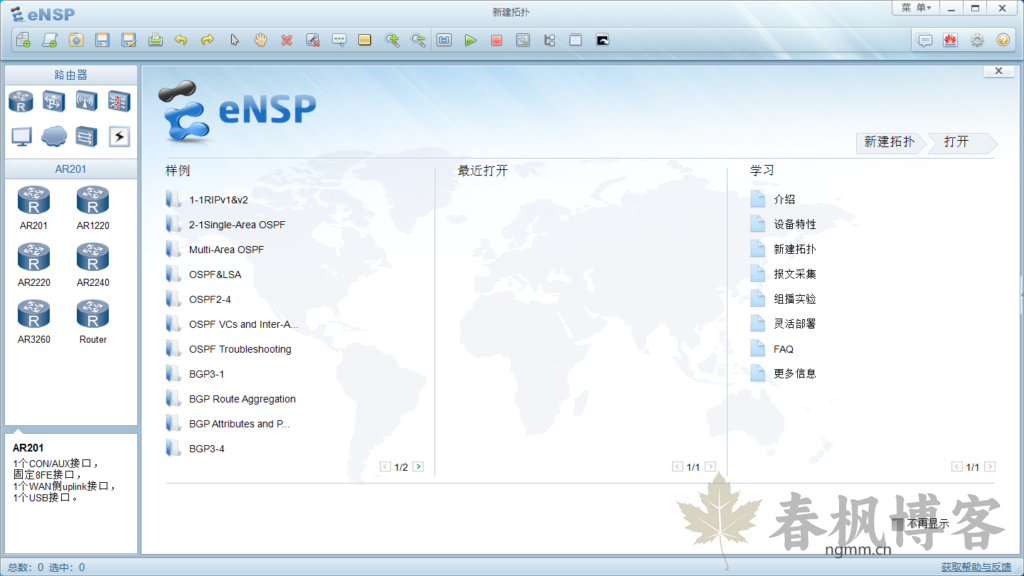
Task: Fit topology to screen size
Action: tap(444, 40)
